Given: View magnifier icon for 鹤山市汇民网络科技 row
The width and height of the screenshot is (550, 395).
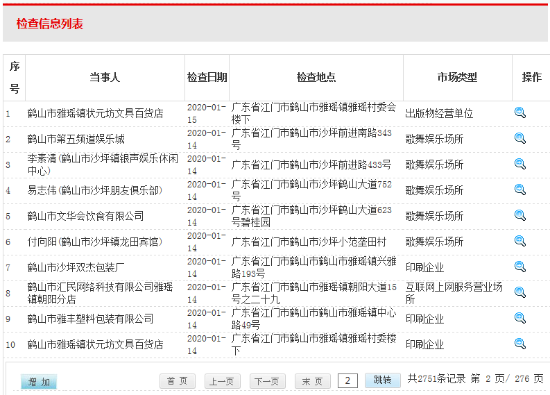Looking at the screenshot, I should (520, 292).
